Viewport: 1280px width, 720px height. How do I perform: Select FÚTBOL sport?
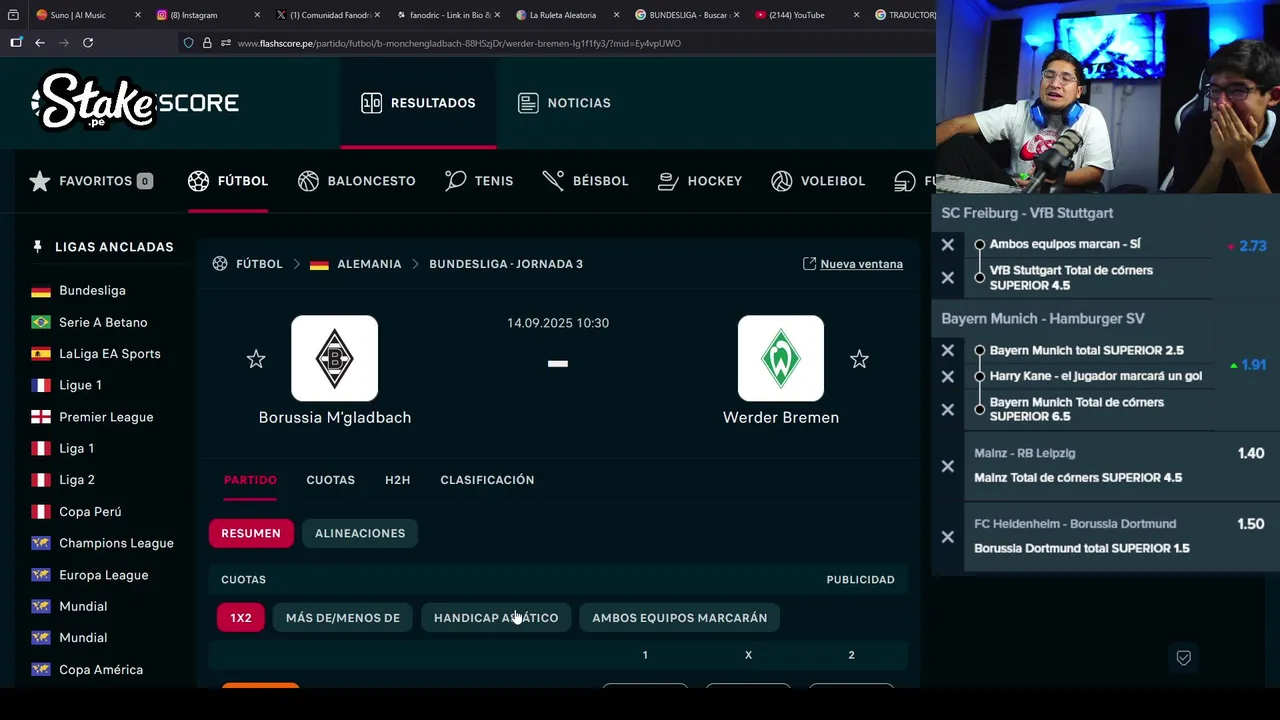[228, 181]
